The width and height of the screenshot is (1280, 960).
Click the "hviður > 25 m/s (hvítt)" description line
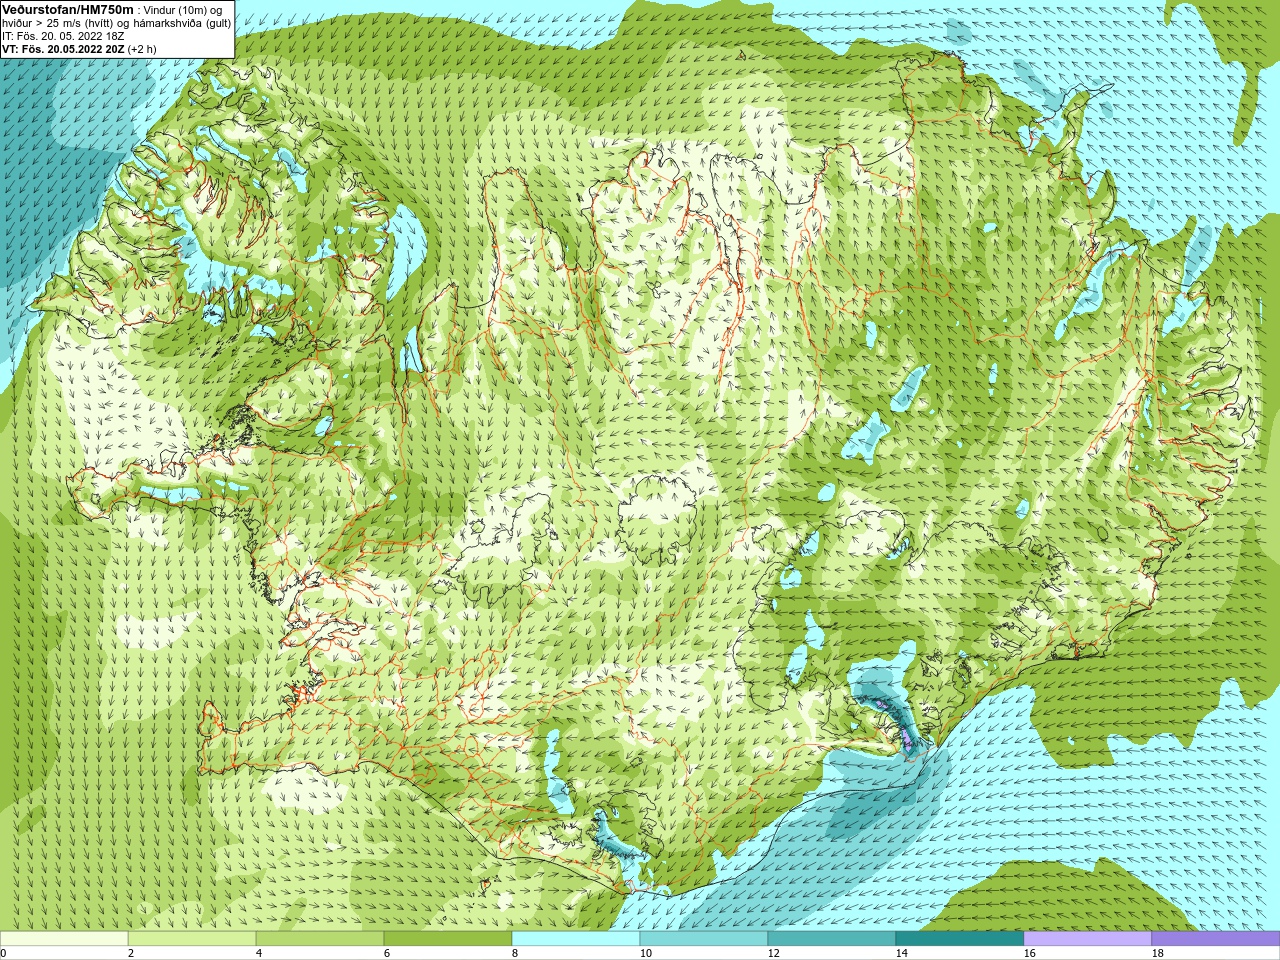click(x=116, y=23)
